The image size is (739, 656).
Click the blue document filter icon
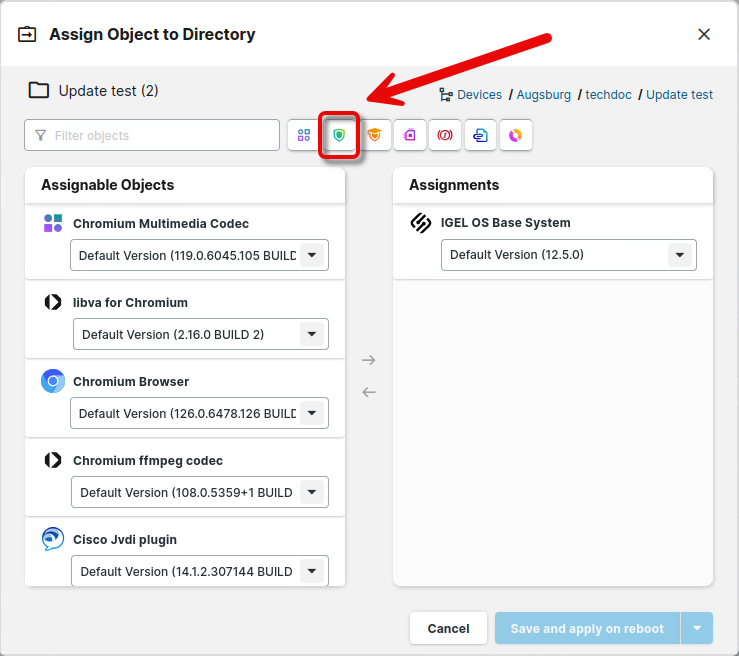[x=480, y=135]
